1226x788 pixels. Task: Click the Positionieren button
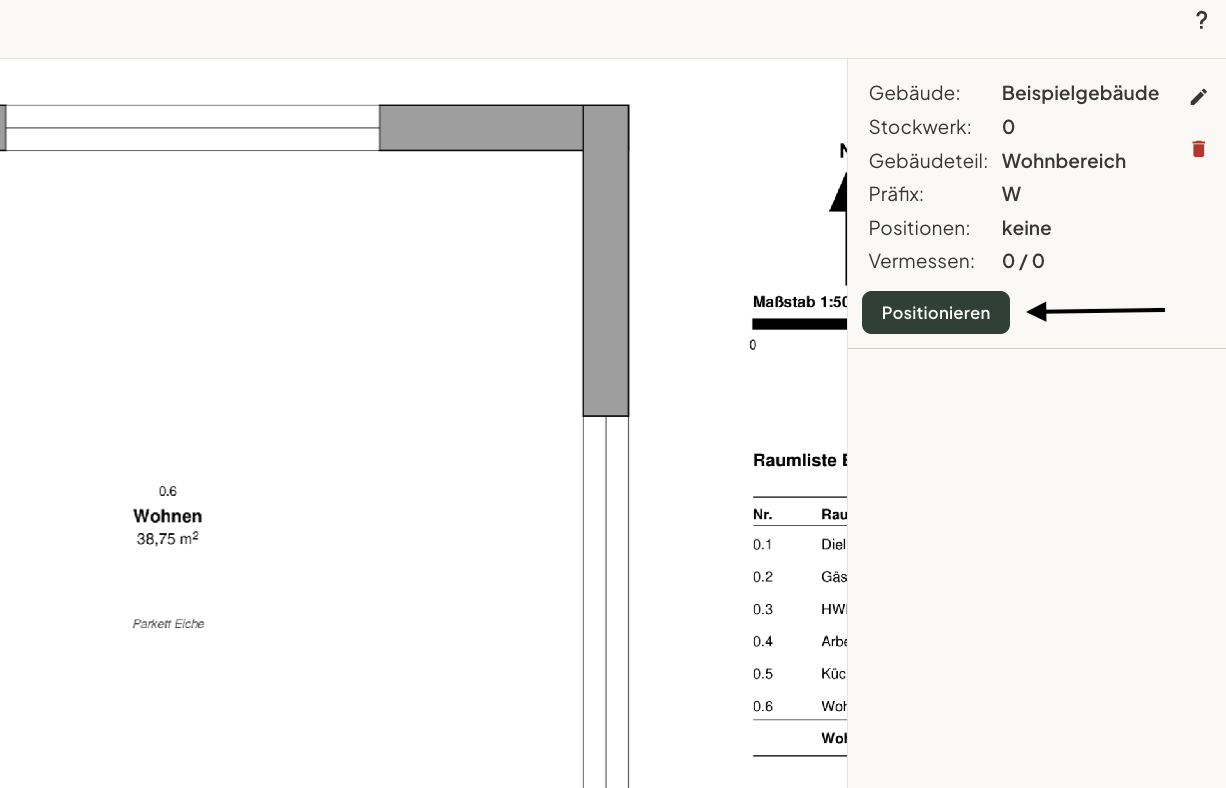pyautogui.click(x=936, y=313)
